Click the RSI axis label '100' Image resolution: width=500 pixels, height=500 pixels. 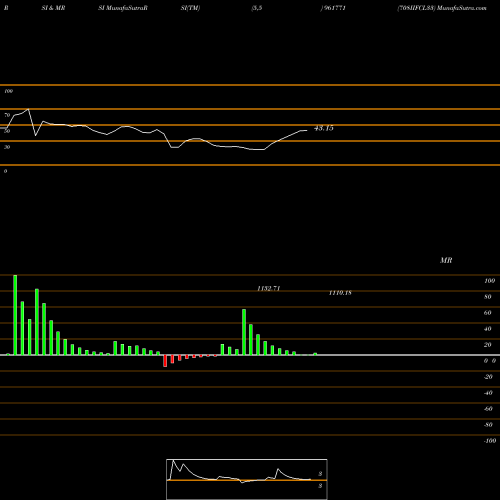tap(8, 91)
